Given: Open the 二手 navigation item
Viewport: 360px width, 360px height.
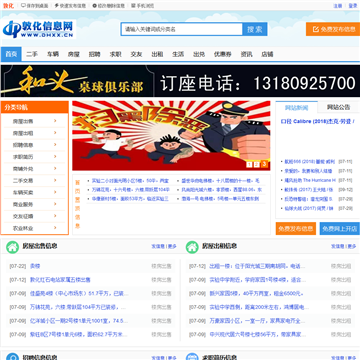Looking at the screenshot, I should (32, 54).
